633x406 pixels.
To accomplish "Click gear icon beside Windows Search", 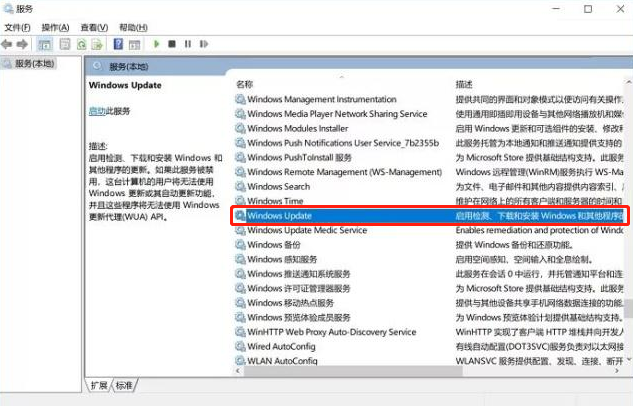I will point(240,186).
